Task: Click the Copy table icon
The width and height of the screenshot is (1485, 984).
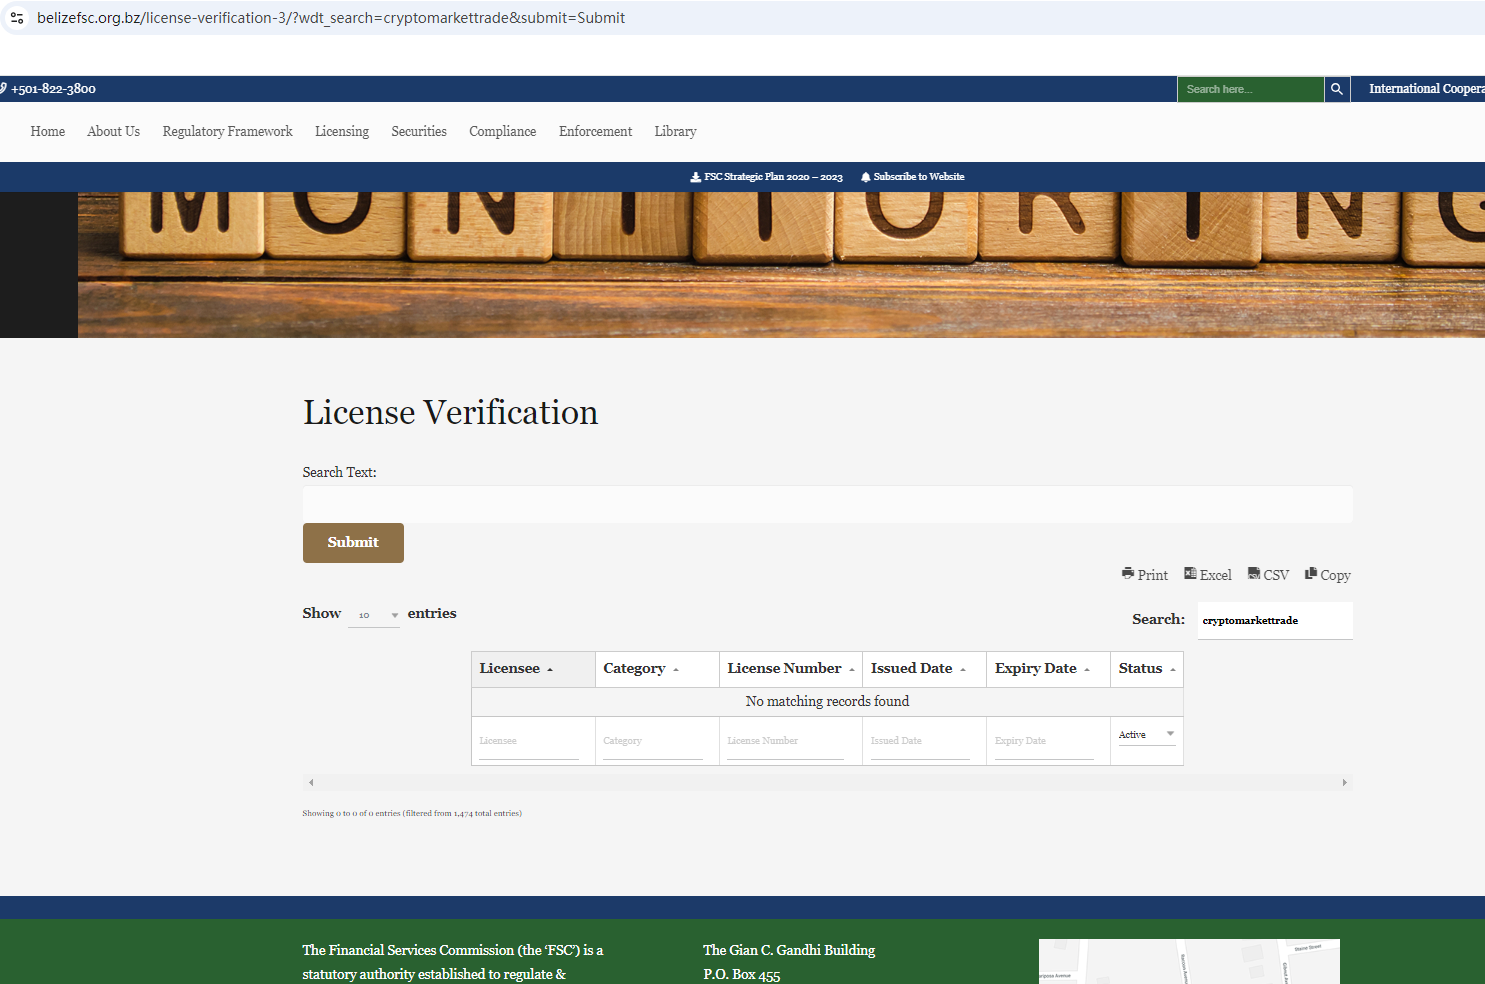Action: coord(1311,574)
